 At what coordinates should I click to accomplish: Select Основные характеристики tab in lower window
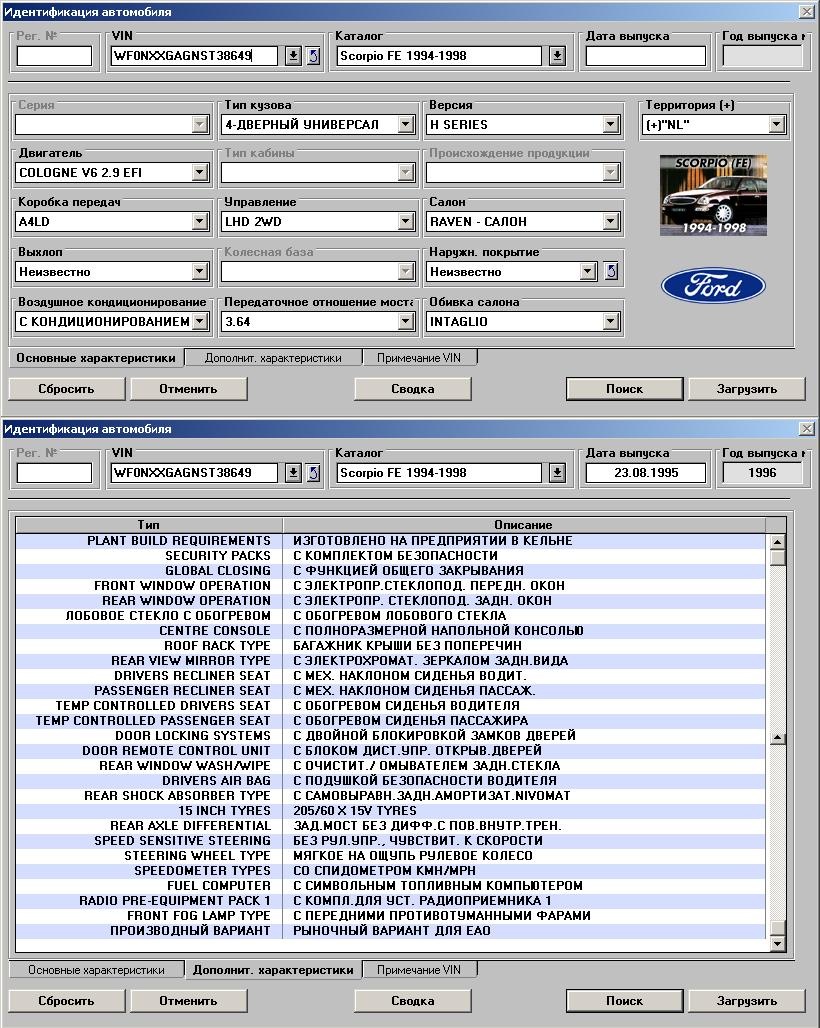point(96,970)
